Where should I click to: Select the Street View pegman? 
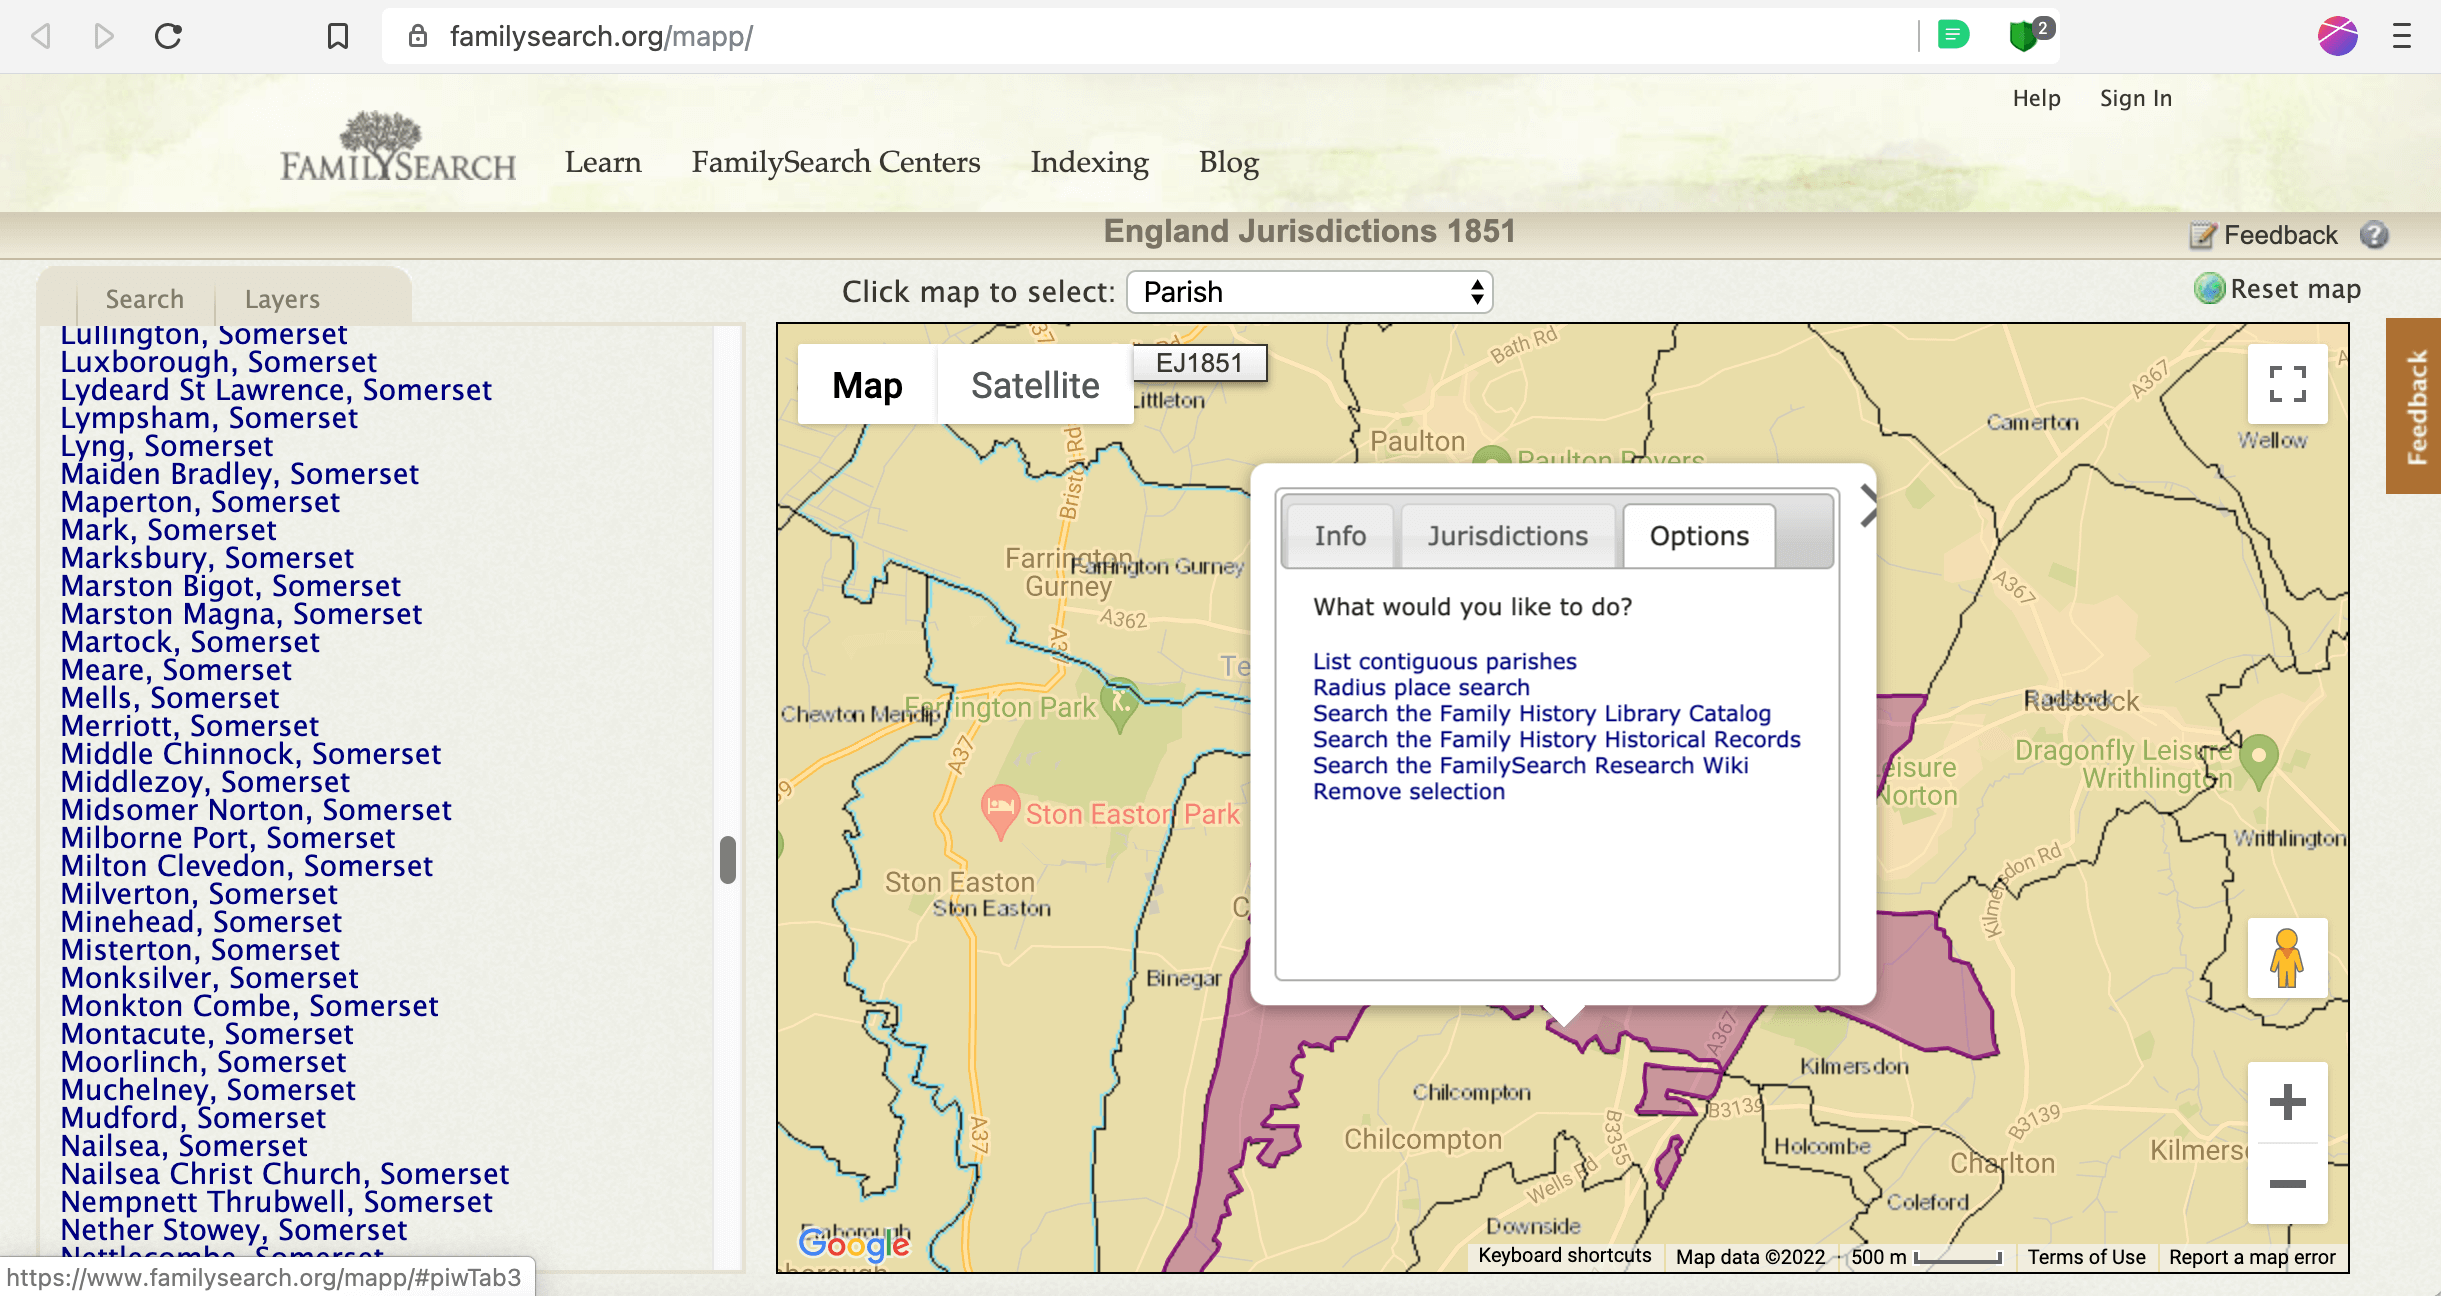(2287, 958)
